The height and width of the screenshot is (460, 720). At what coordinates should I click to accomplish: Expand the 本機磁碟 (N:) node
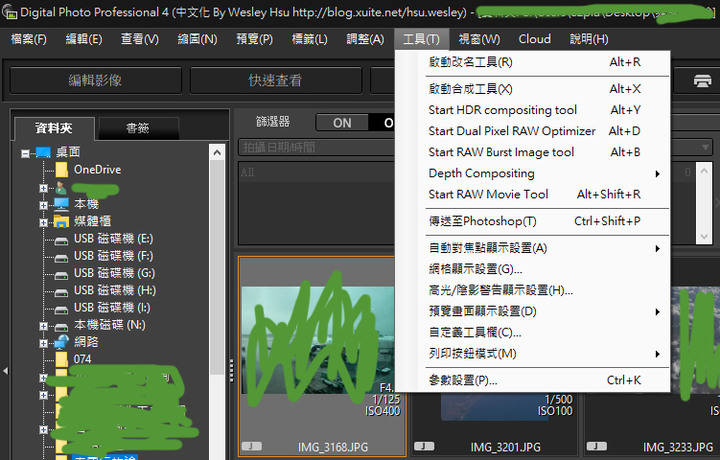pyautogui.click(x=44, y=326)
